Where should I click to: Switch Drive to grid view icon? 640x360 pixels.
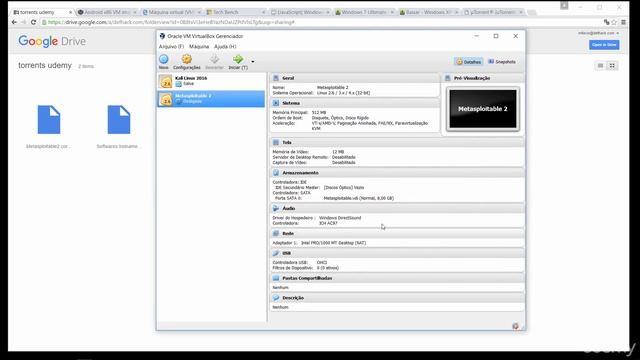tap(612, 66)
